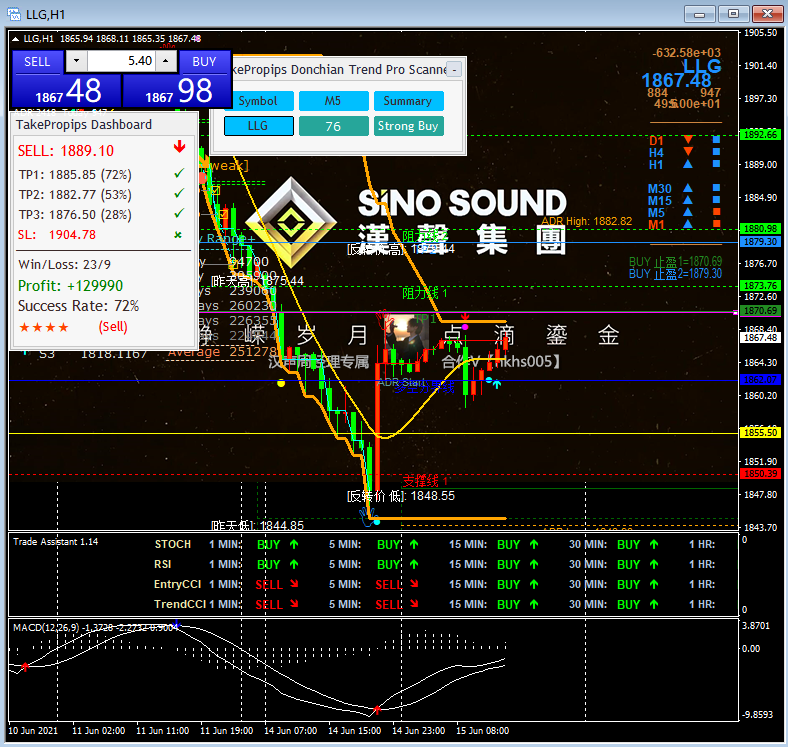Click the TakePropips Dashboard title
This screenshot has height=747, width=788.
point(83,125)
